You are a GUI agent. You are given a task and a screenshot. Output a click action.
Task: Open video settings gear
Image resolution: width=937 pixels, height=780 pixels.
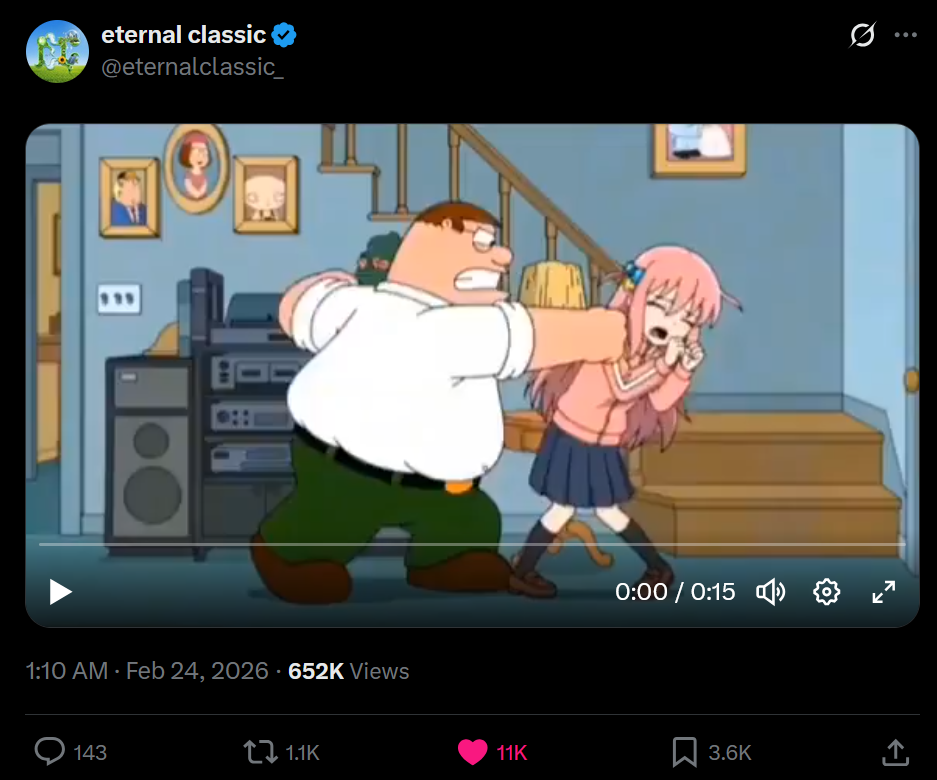pos(826,592)
